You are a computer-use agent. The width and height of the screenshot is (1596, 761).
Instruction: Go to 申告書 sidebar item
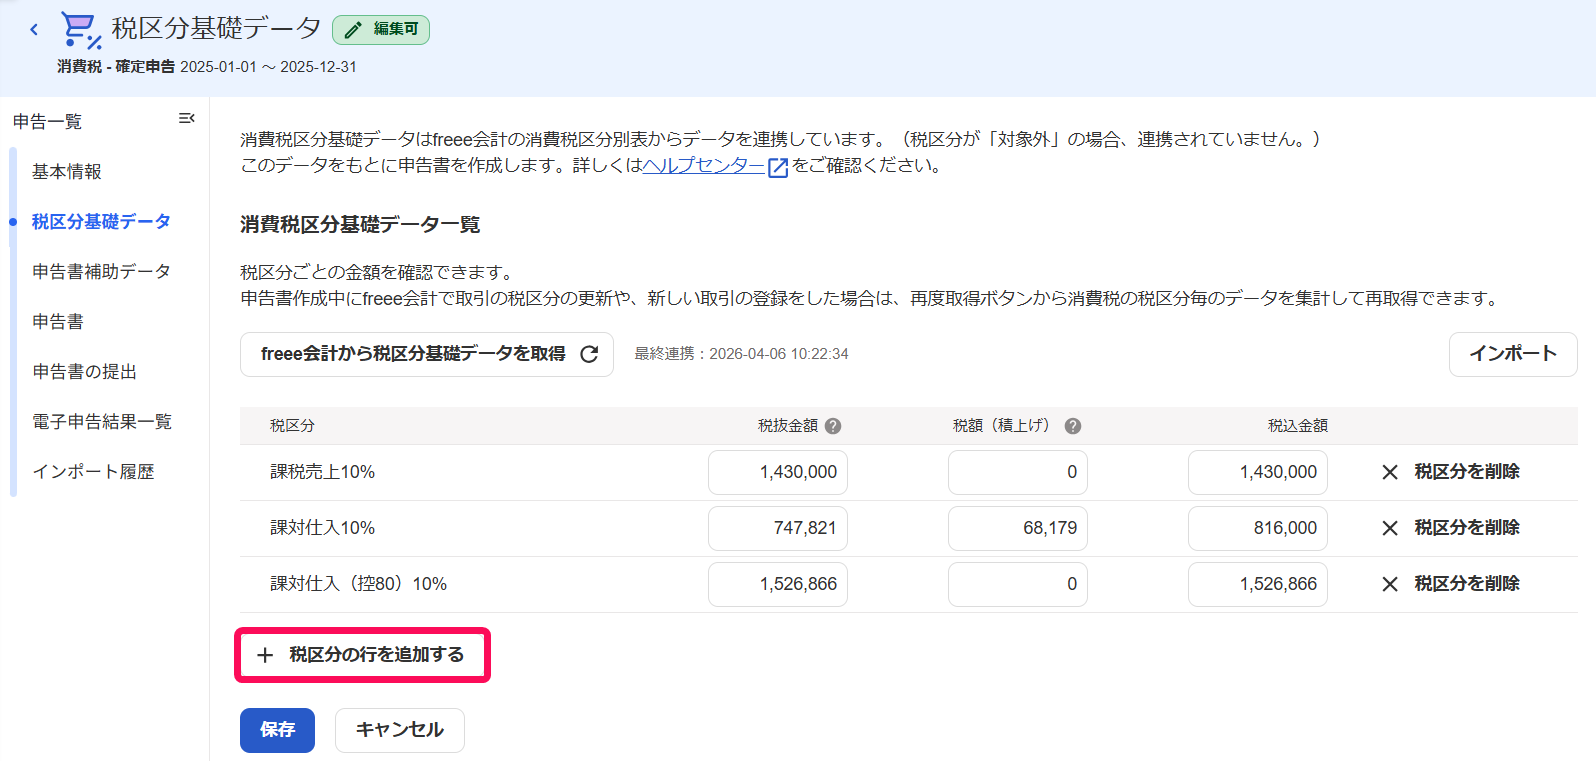point(58,322)
